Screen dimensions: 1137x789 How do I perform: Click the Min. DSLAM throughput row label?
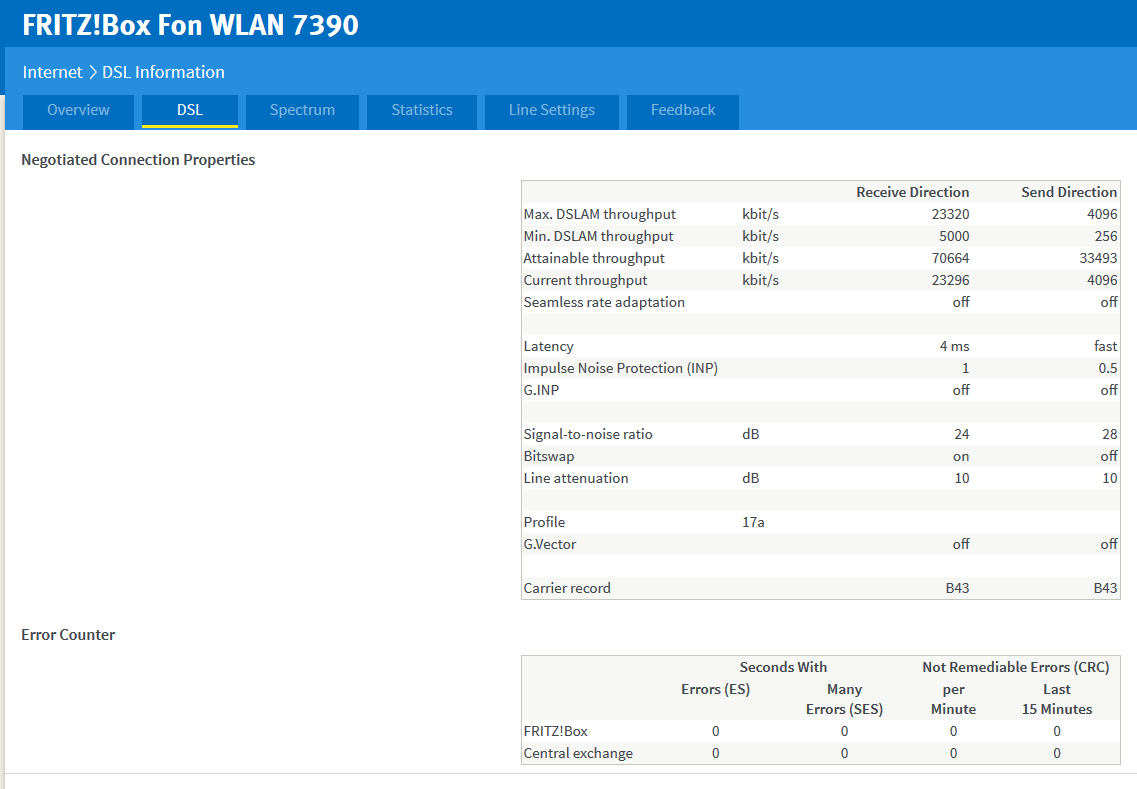598,236
